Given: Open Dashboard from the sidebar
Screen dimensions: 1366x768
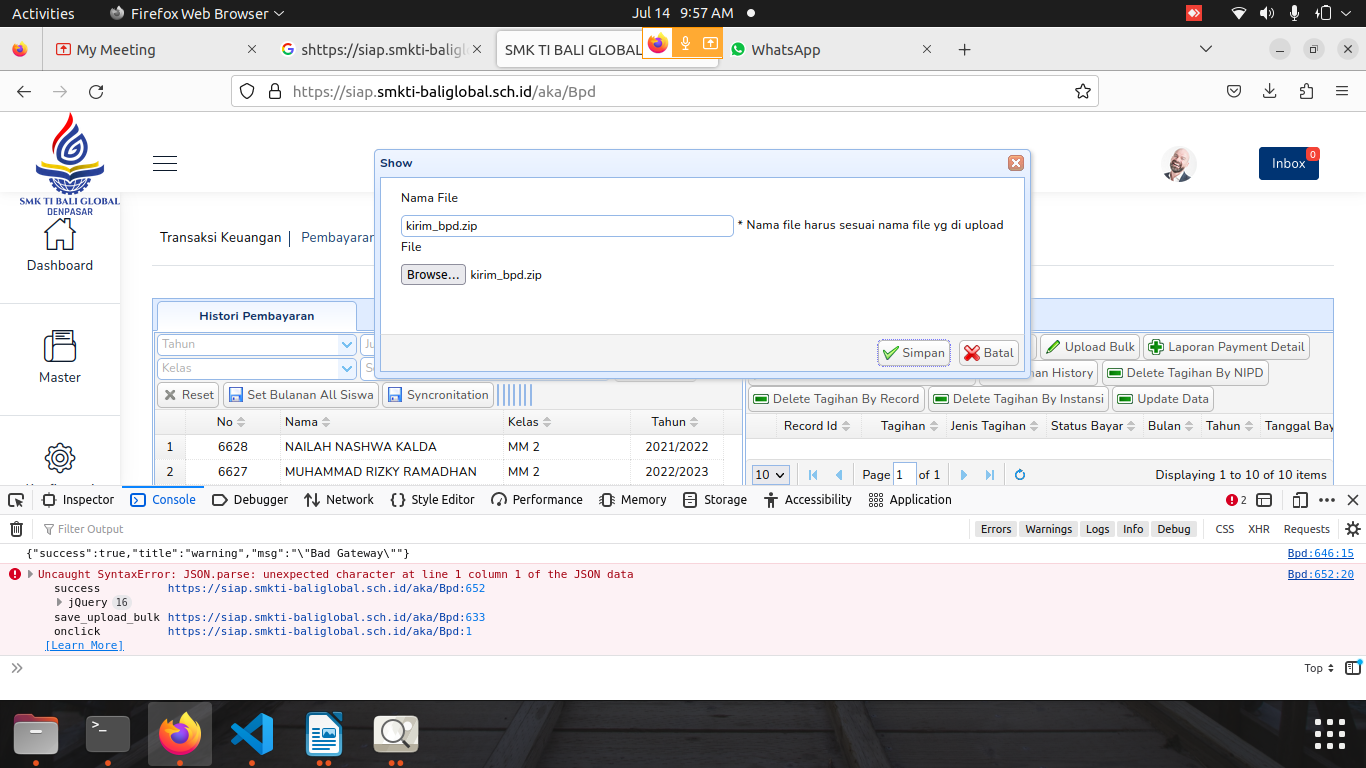Looking at the screenshot, I should pos(60,246).
